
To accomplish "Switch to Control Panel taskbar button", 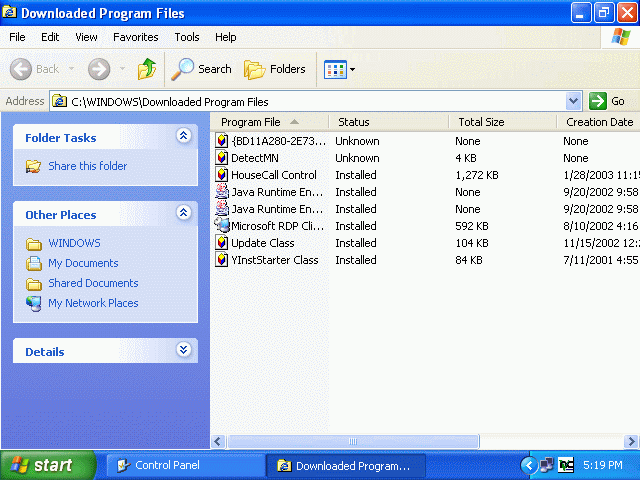I will (x=185, y=465).
